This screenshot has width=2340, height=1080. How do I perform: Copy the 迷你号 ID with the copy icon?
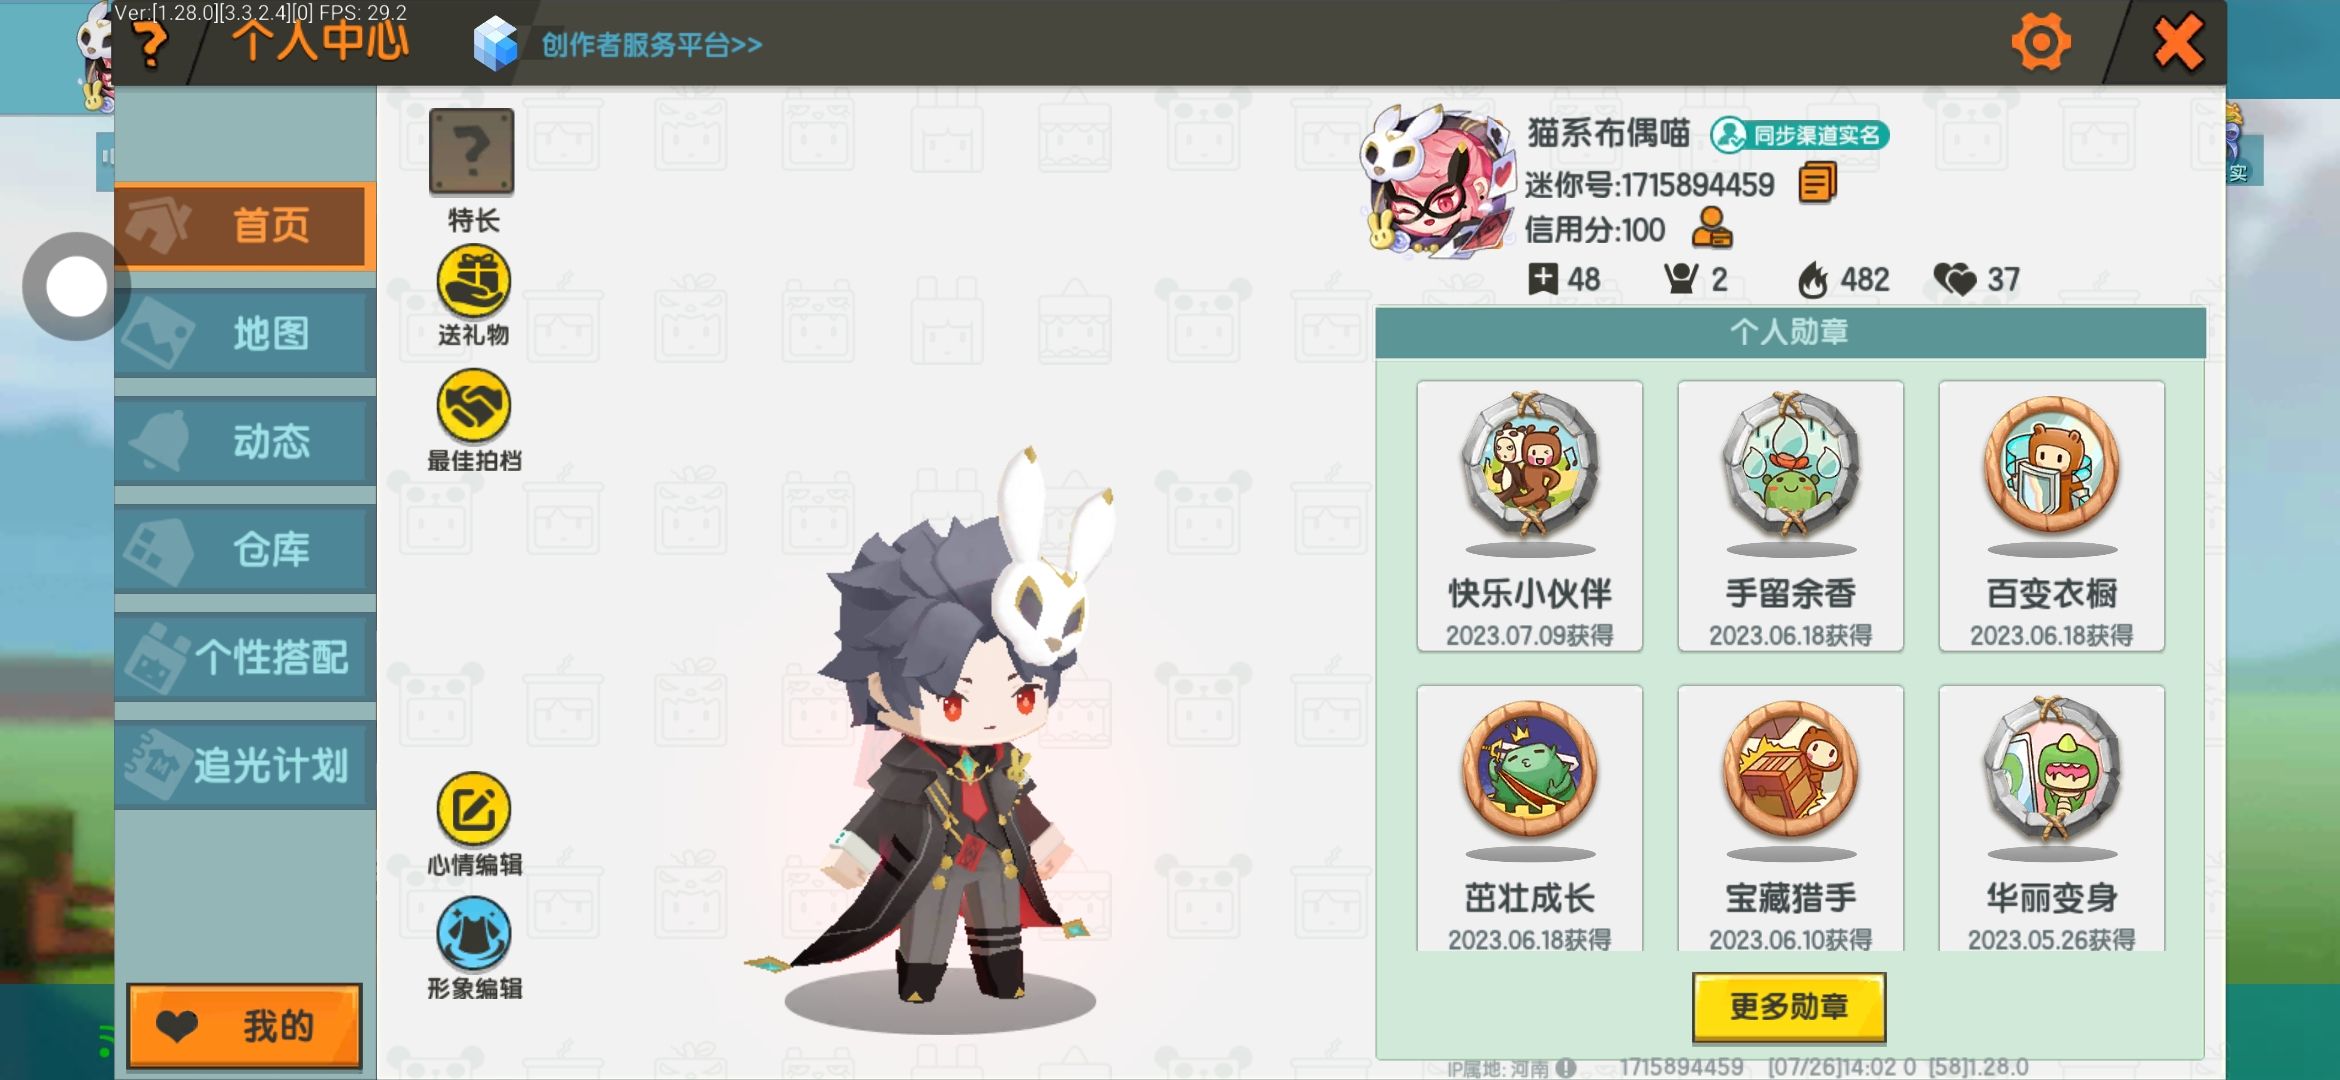pyautogui.click(x=1817, y=184)
